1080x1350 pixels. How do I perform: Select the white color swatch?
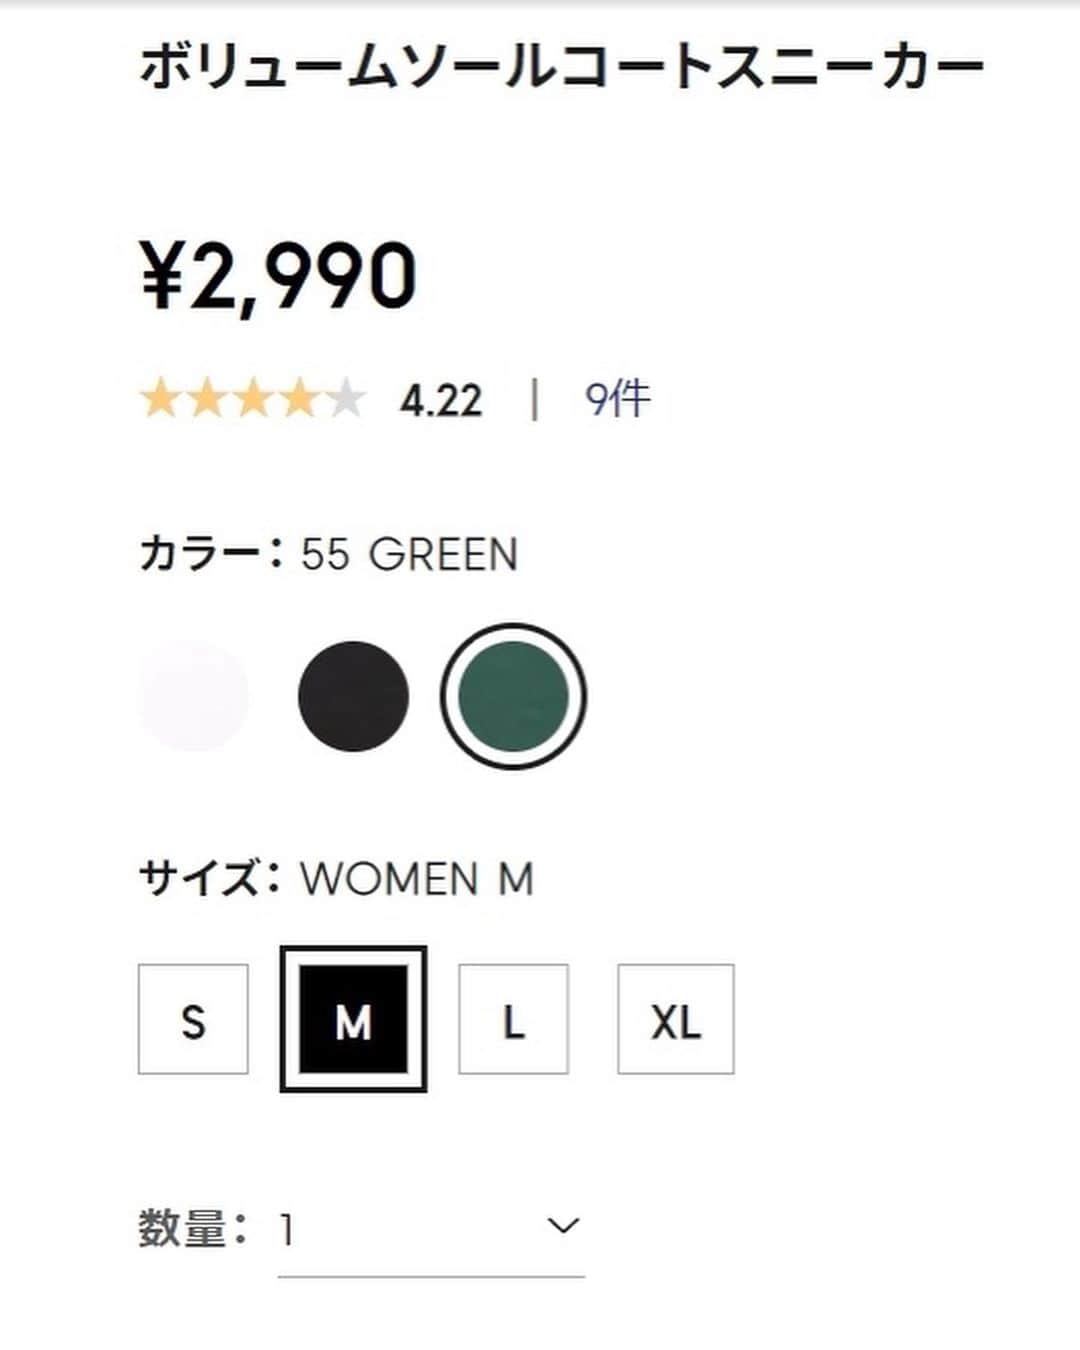point(194,696)
